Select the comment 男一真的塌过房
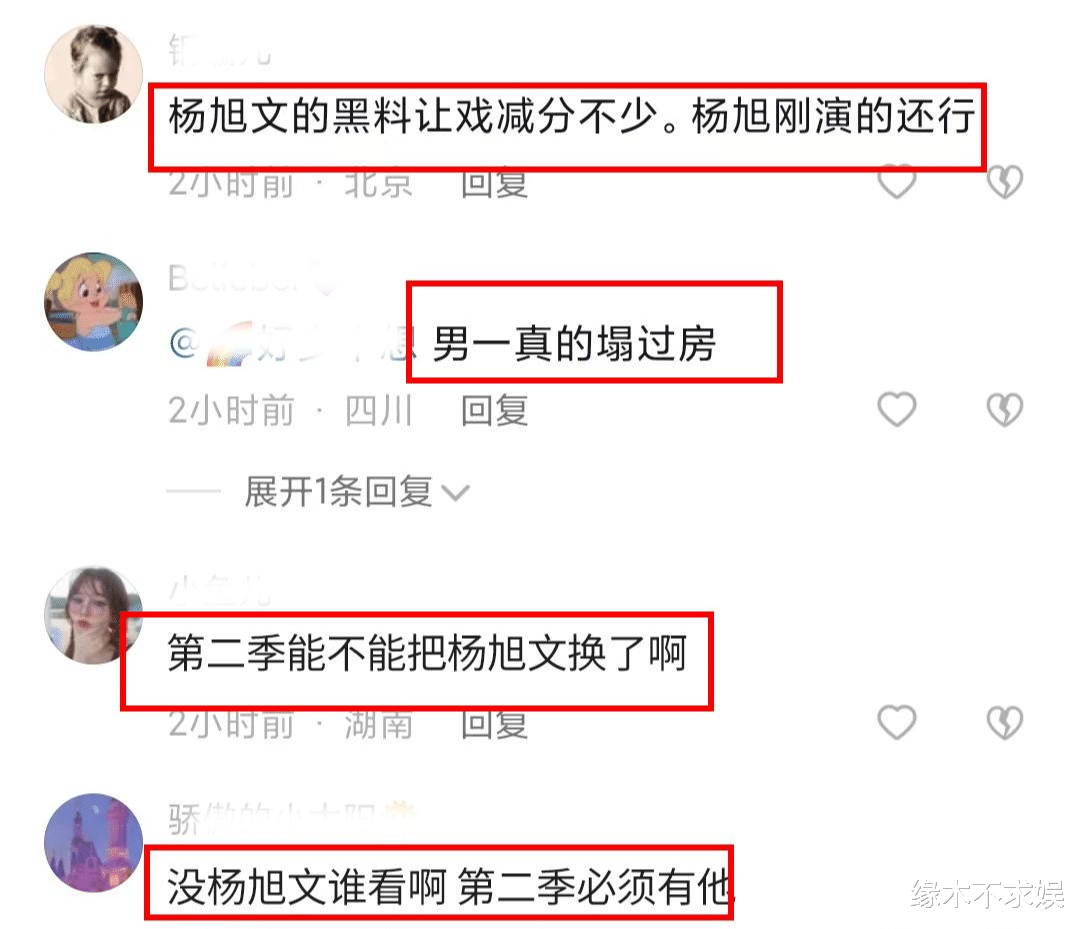The image size is (1080, 929). pos(574,343)
